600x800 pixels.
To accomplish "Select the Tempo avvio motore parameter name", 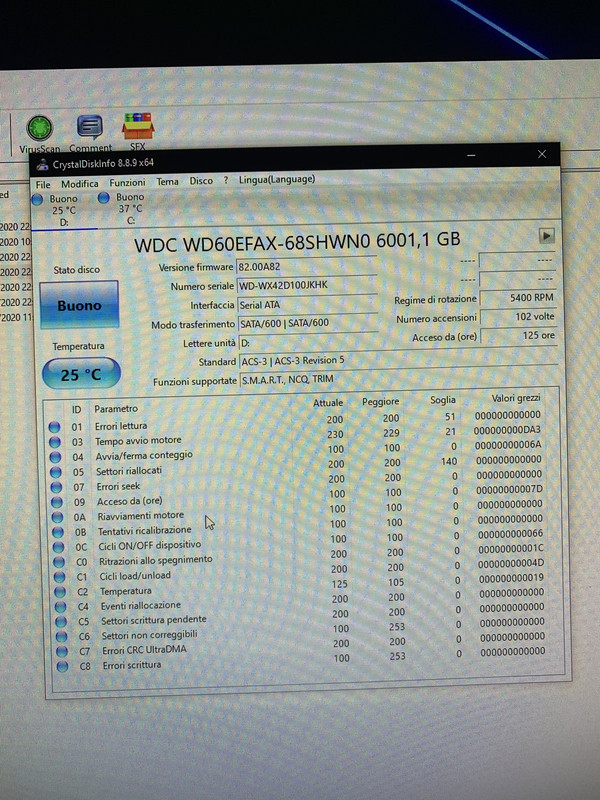I will pyautogui.click(x=138, y=440).
